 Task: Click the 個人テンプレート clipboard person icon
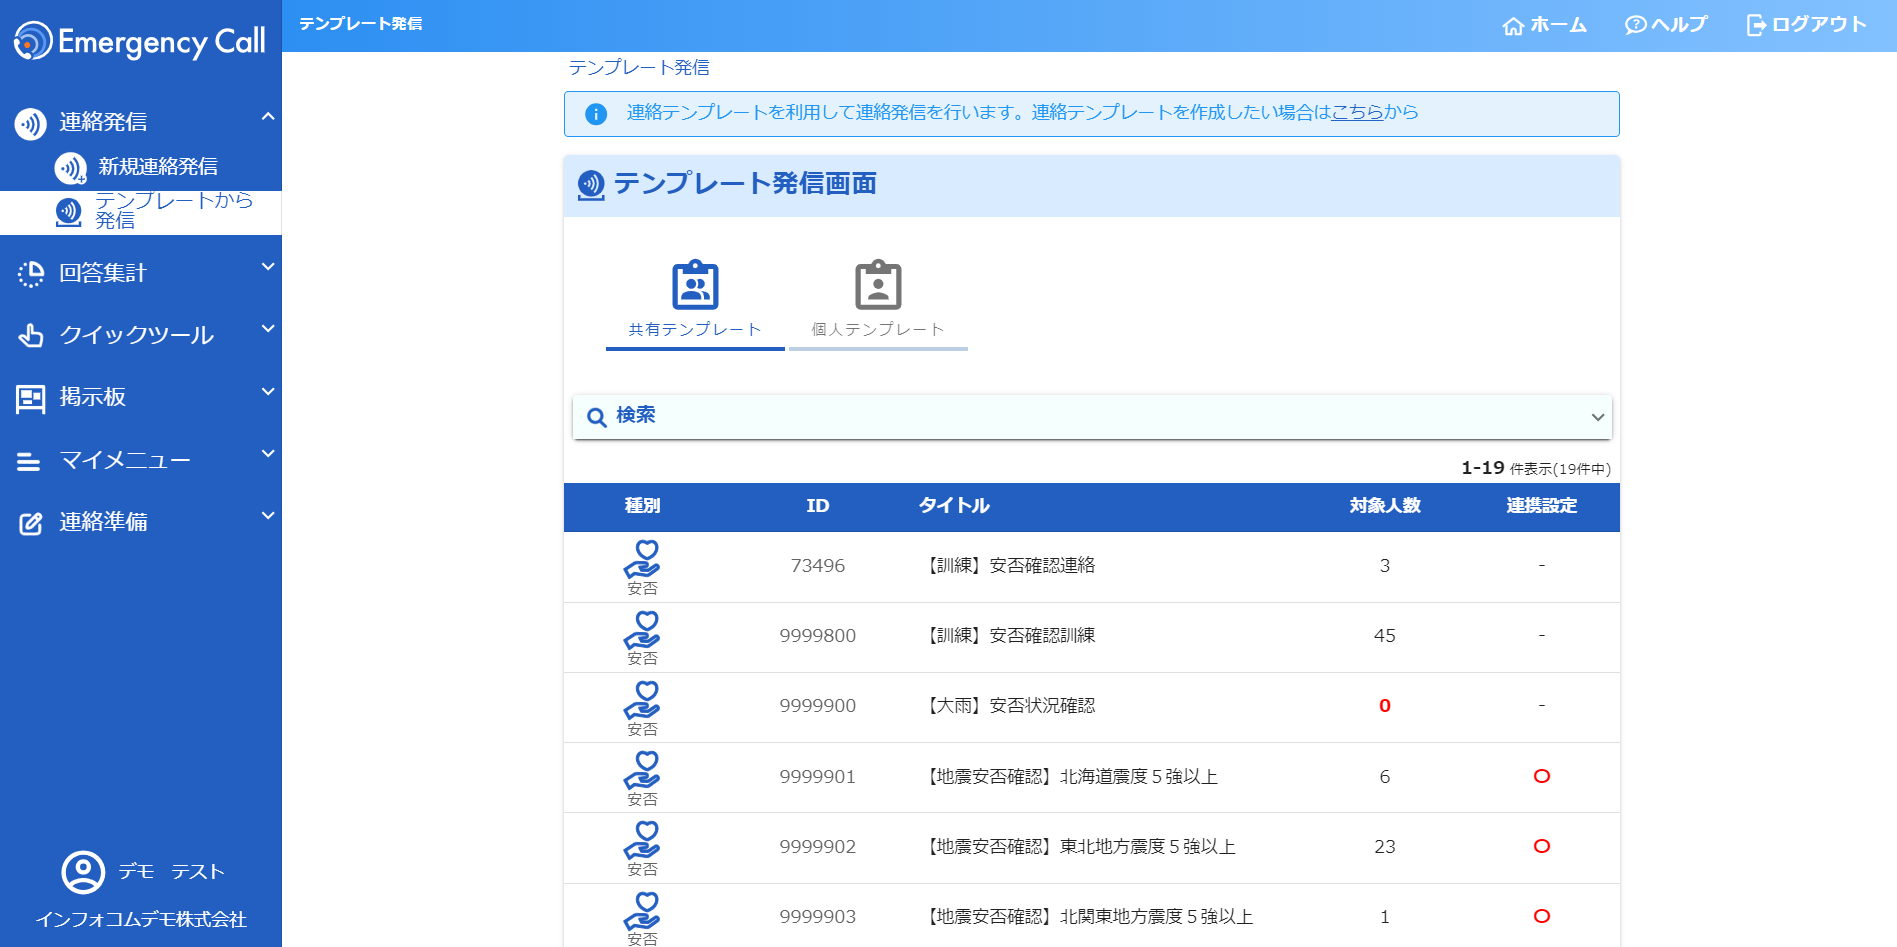878,285
